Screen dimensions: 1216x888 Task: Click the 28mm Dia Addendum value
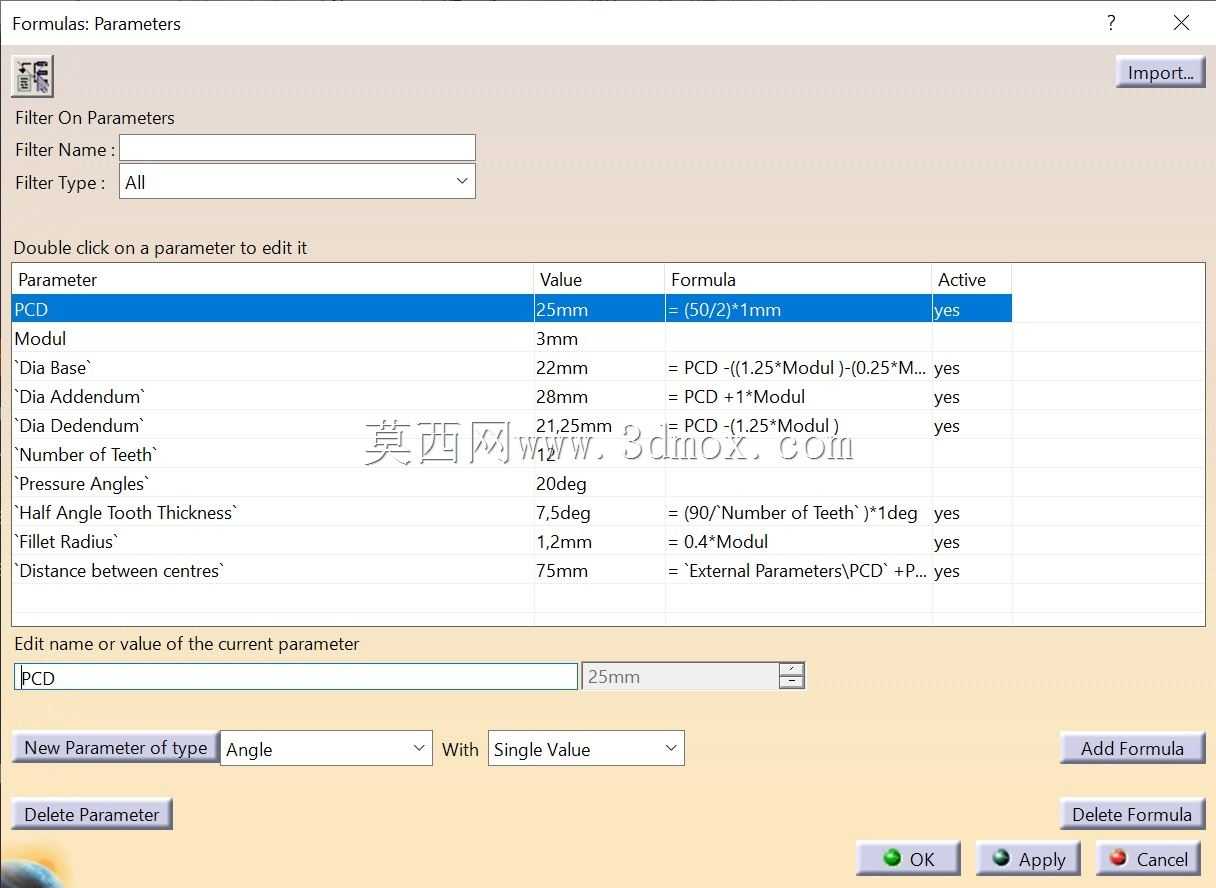[562, 396]
